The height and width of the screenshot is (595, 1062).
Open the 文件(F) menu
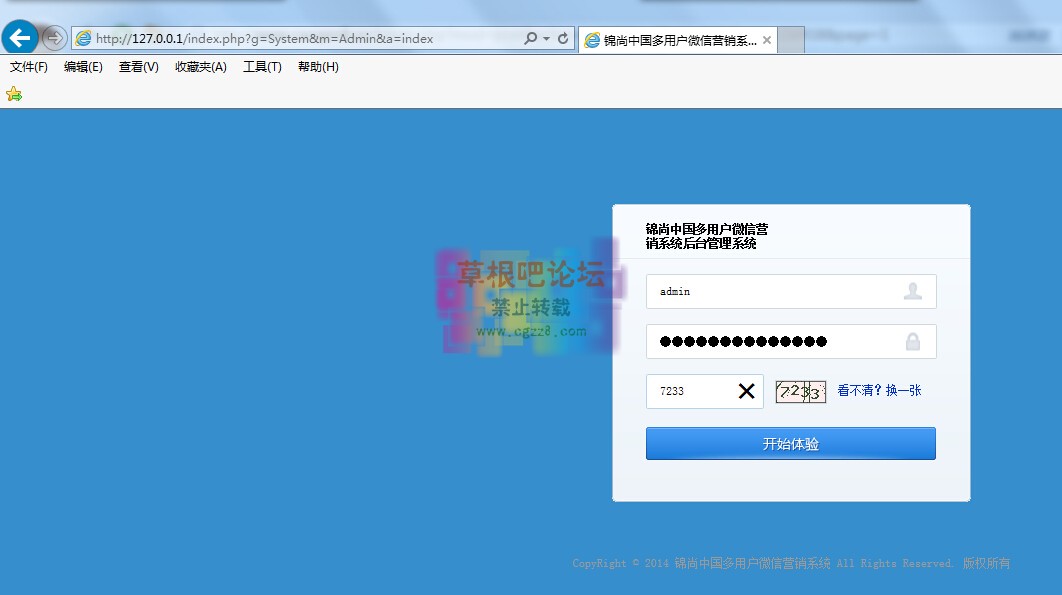(x=27, y=66)
